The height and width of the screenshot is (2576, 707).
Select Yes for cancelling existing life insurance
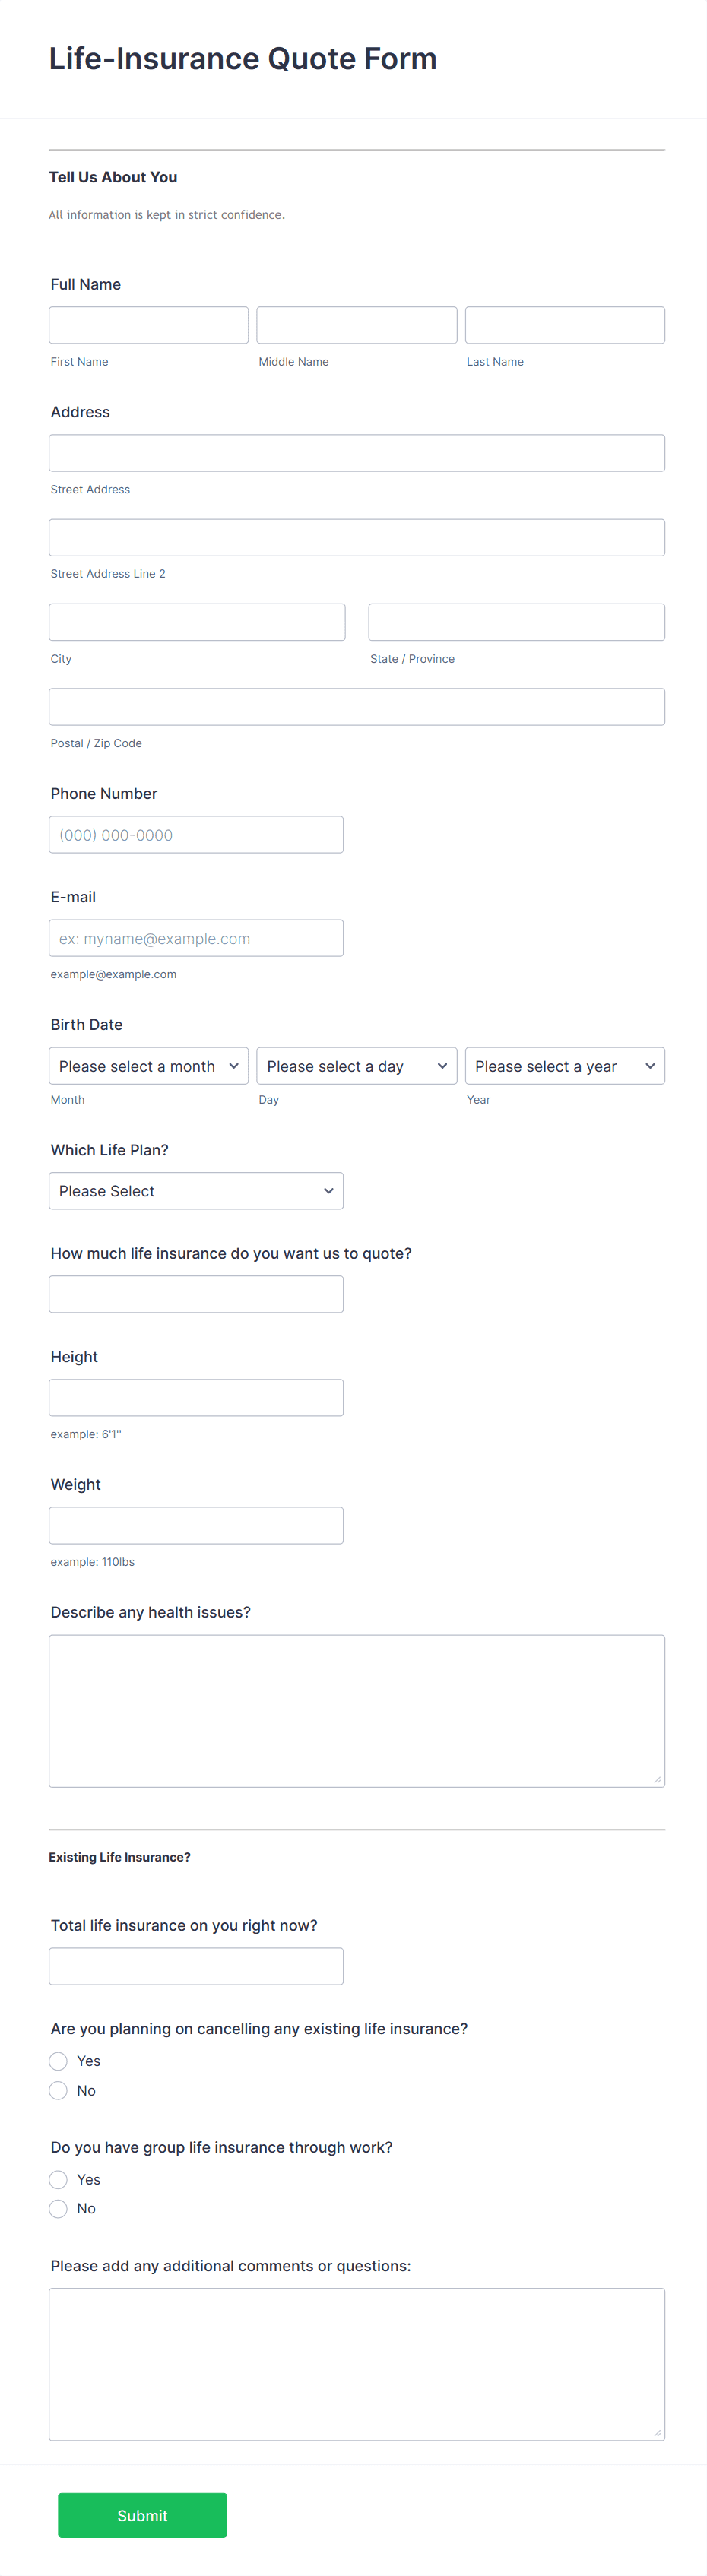tap(58, 2061)
